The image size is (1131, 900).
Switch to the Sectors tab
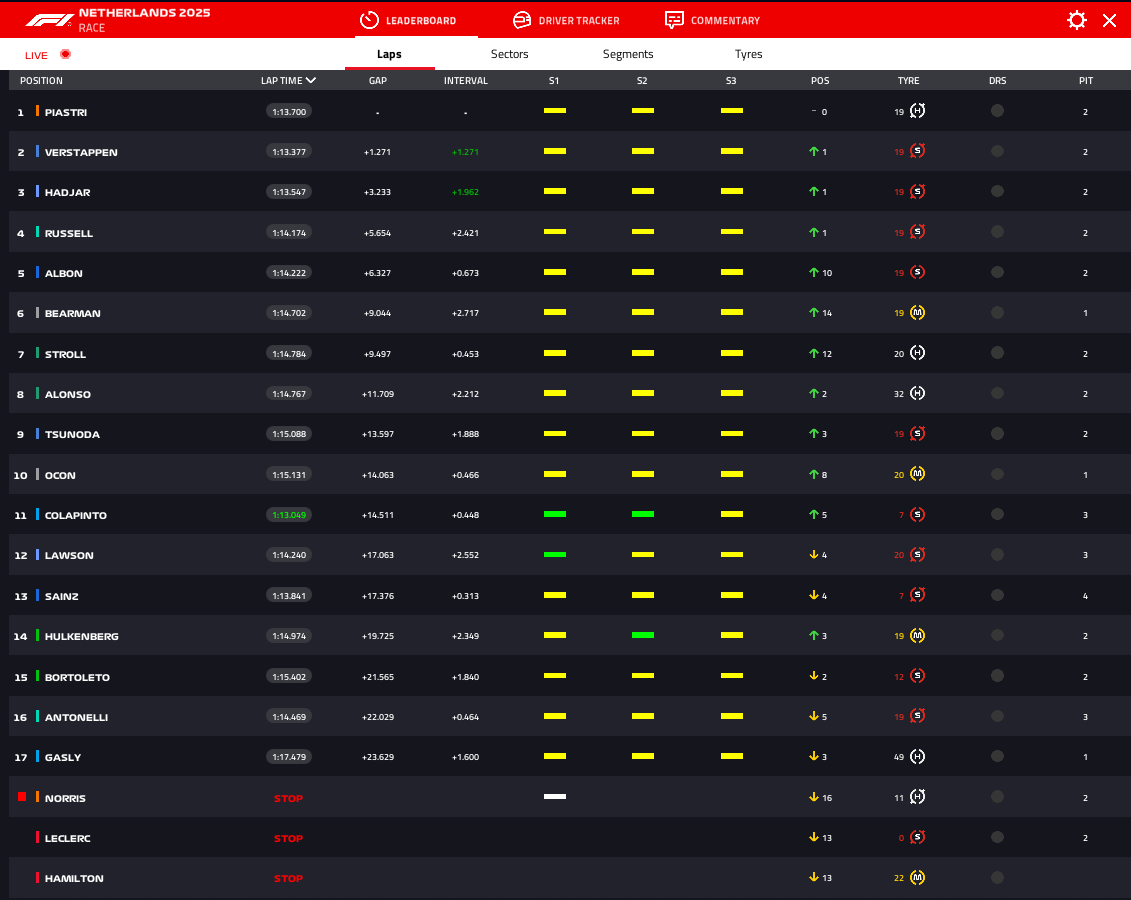(x=509, y=54)
